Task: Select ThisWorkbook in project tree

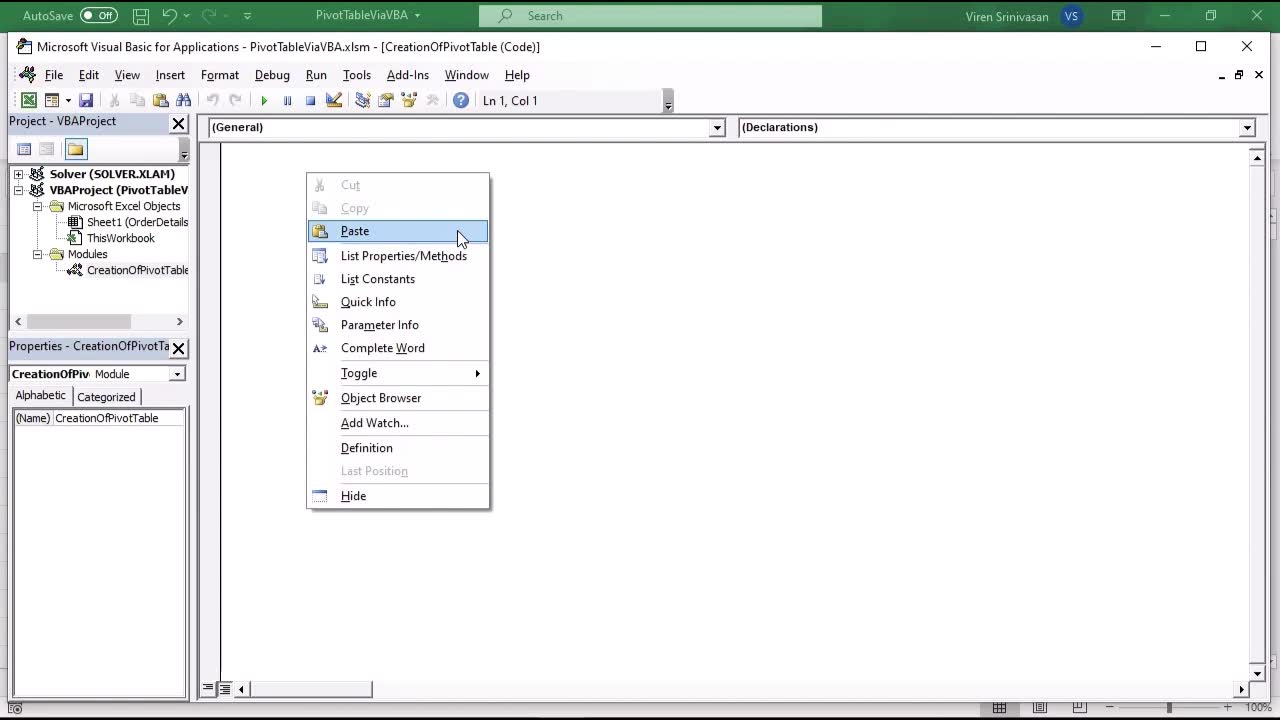Action: (120, 238)
